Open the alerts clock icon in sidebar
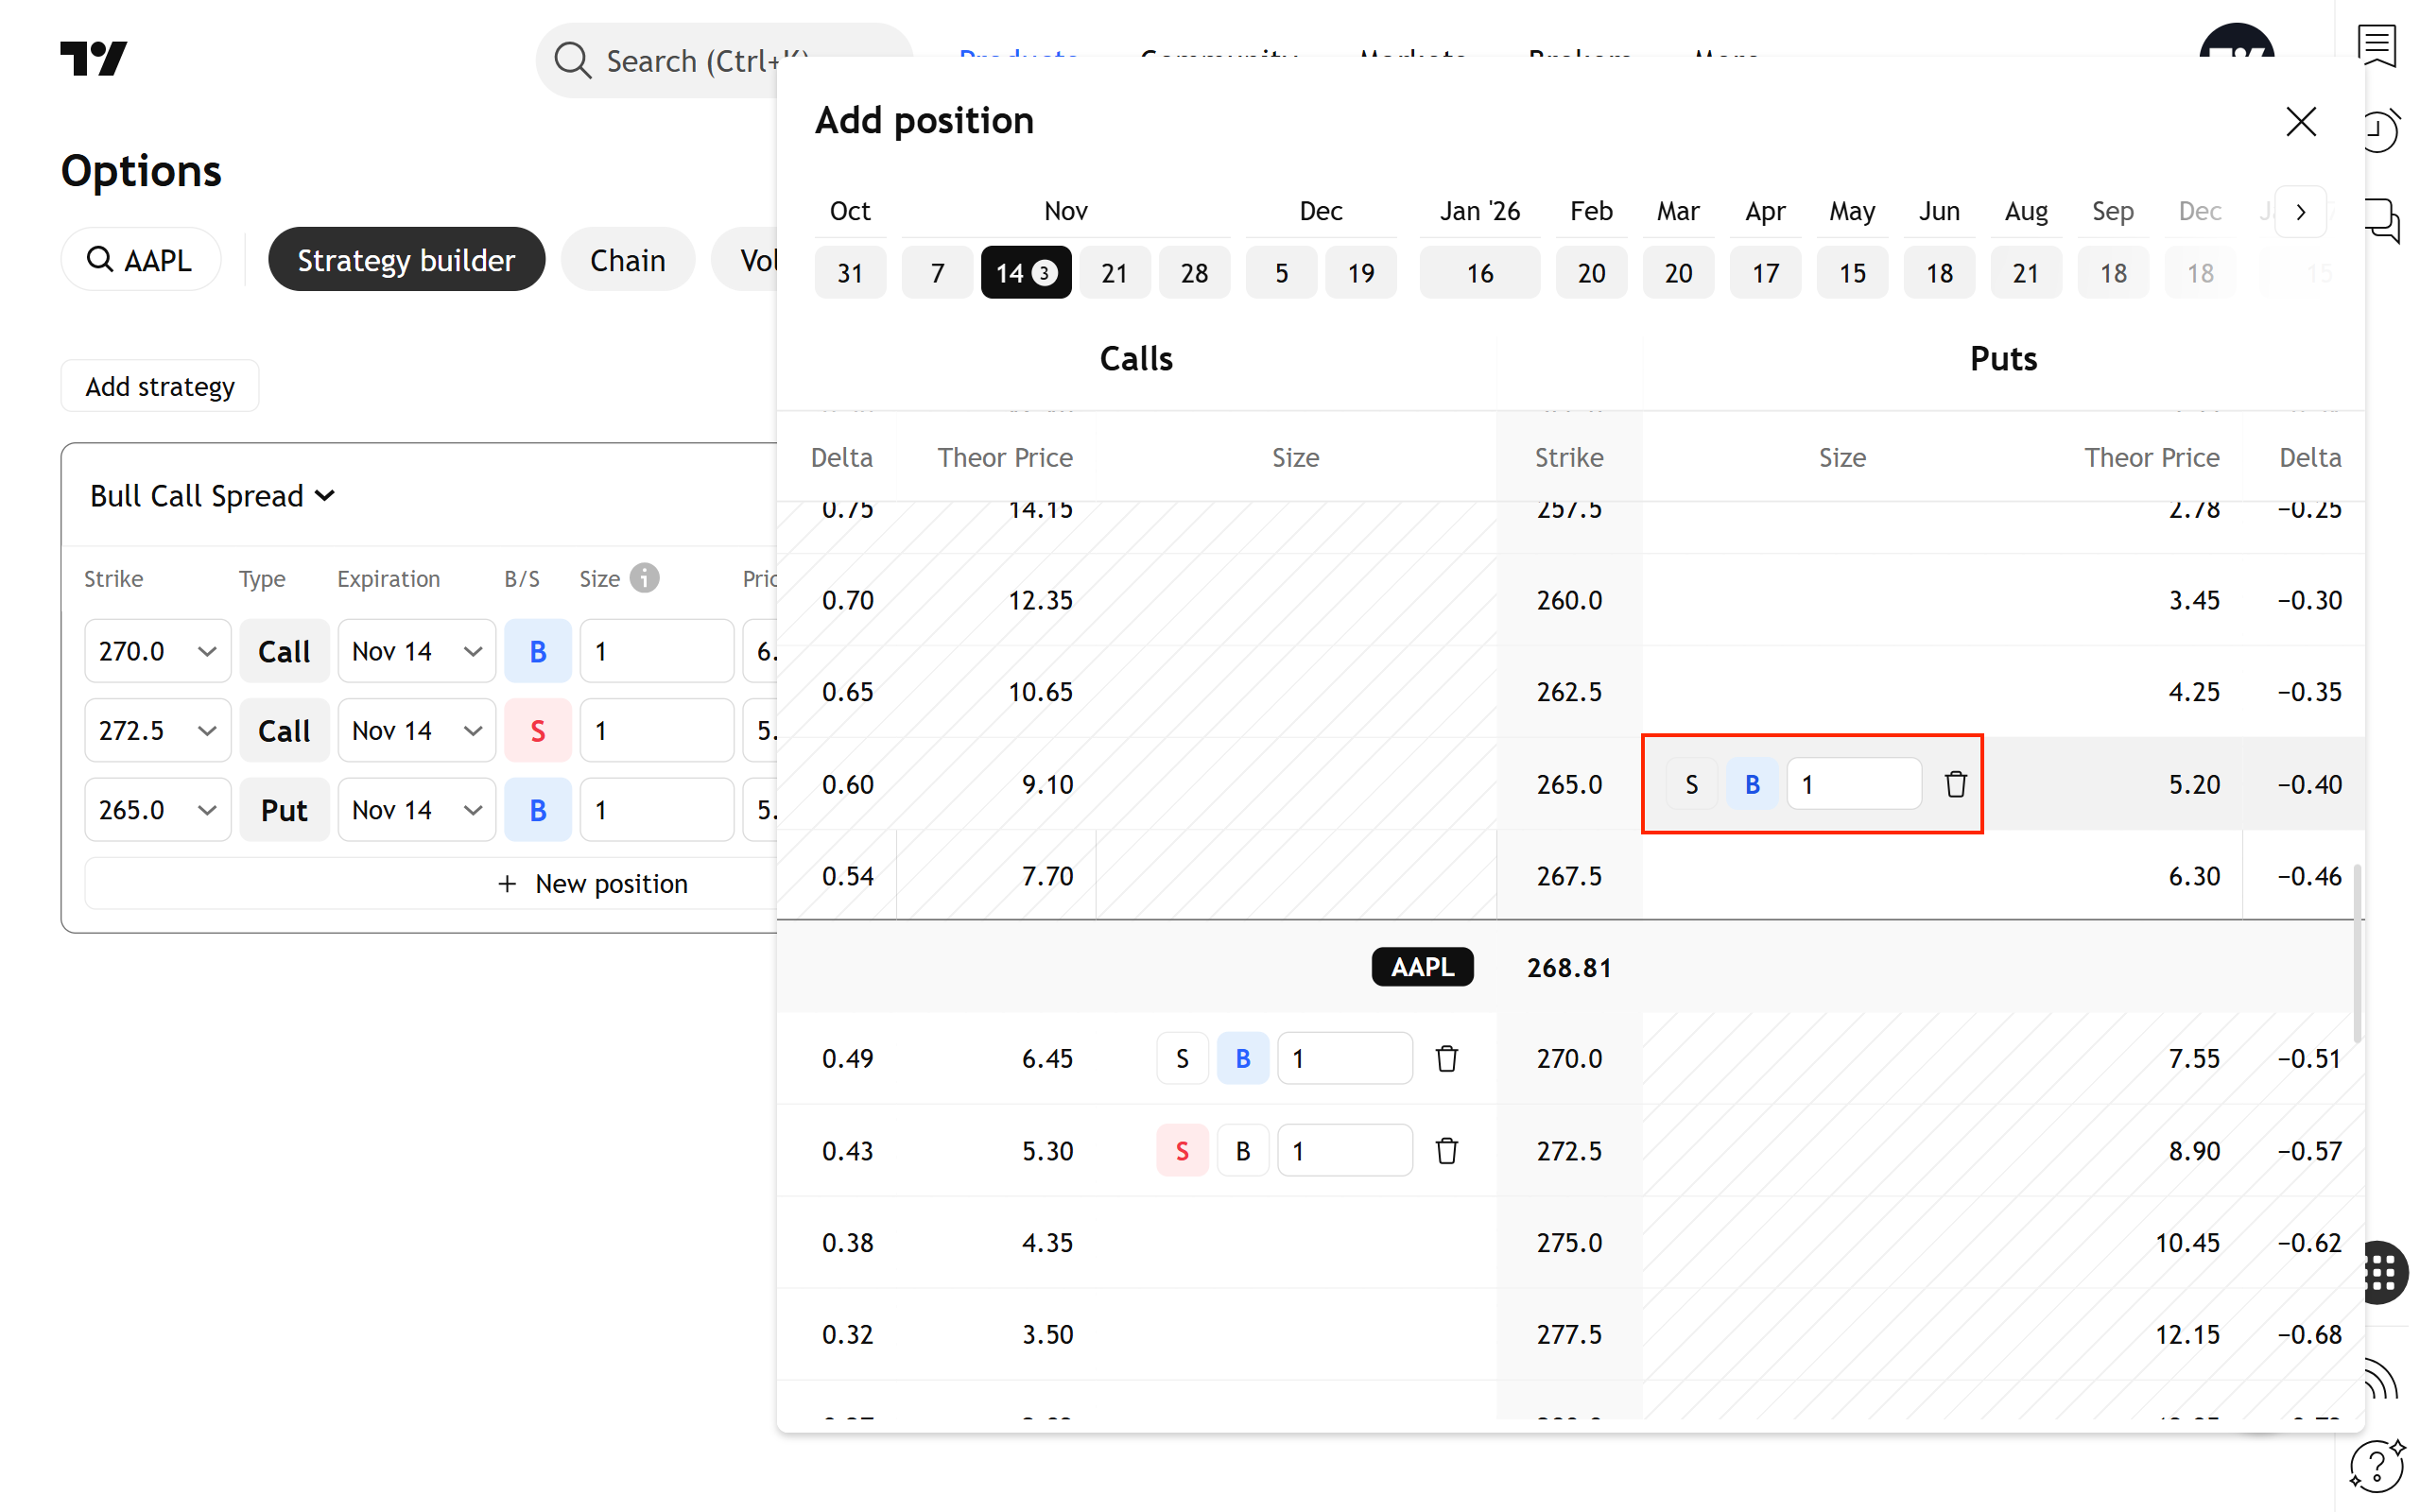2420x1512 pixels. [x=2380, y=131]
